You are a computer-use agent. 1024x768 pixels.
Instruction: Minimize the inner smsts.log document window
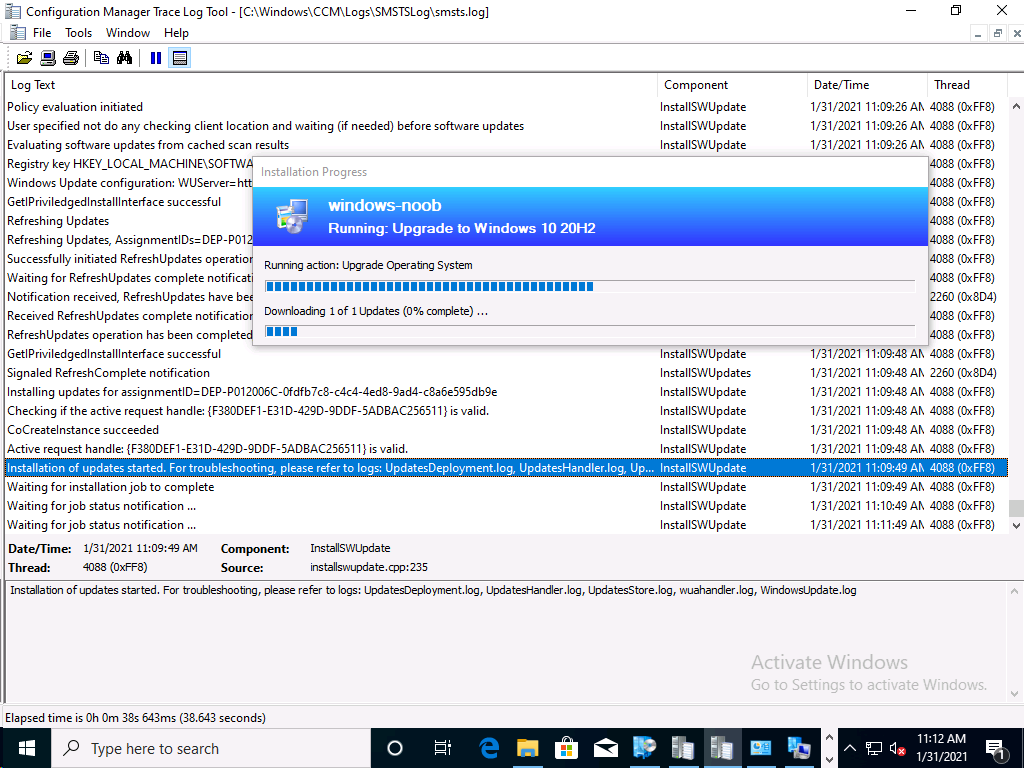[x=978, y=33]
